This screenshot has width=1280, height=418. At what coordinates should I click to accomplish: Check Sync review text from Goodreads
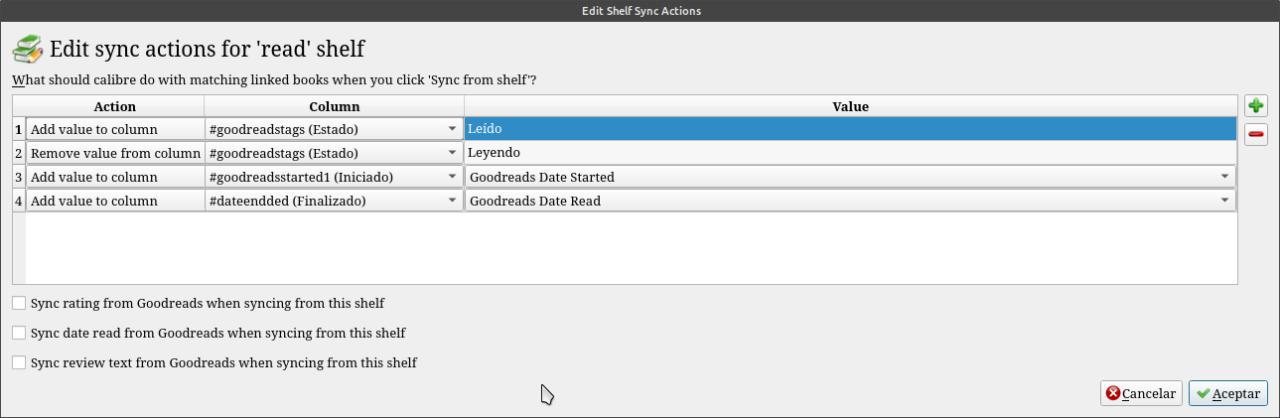(x=19, y=363)
